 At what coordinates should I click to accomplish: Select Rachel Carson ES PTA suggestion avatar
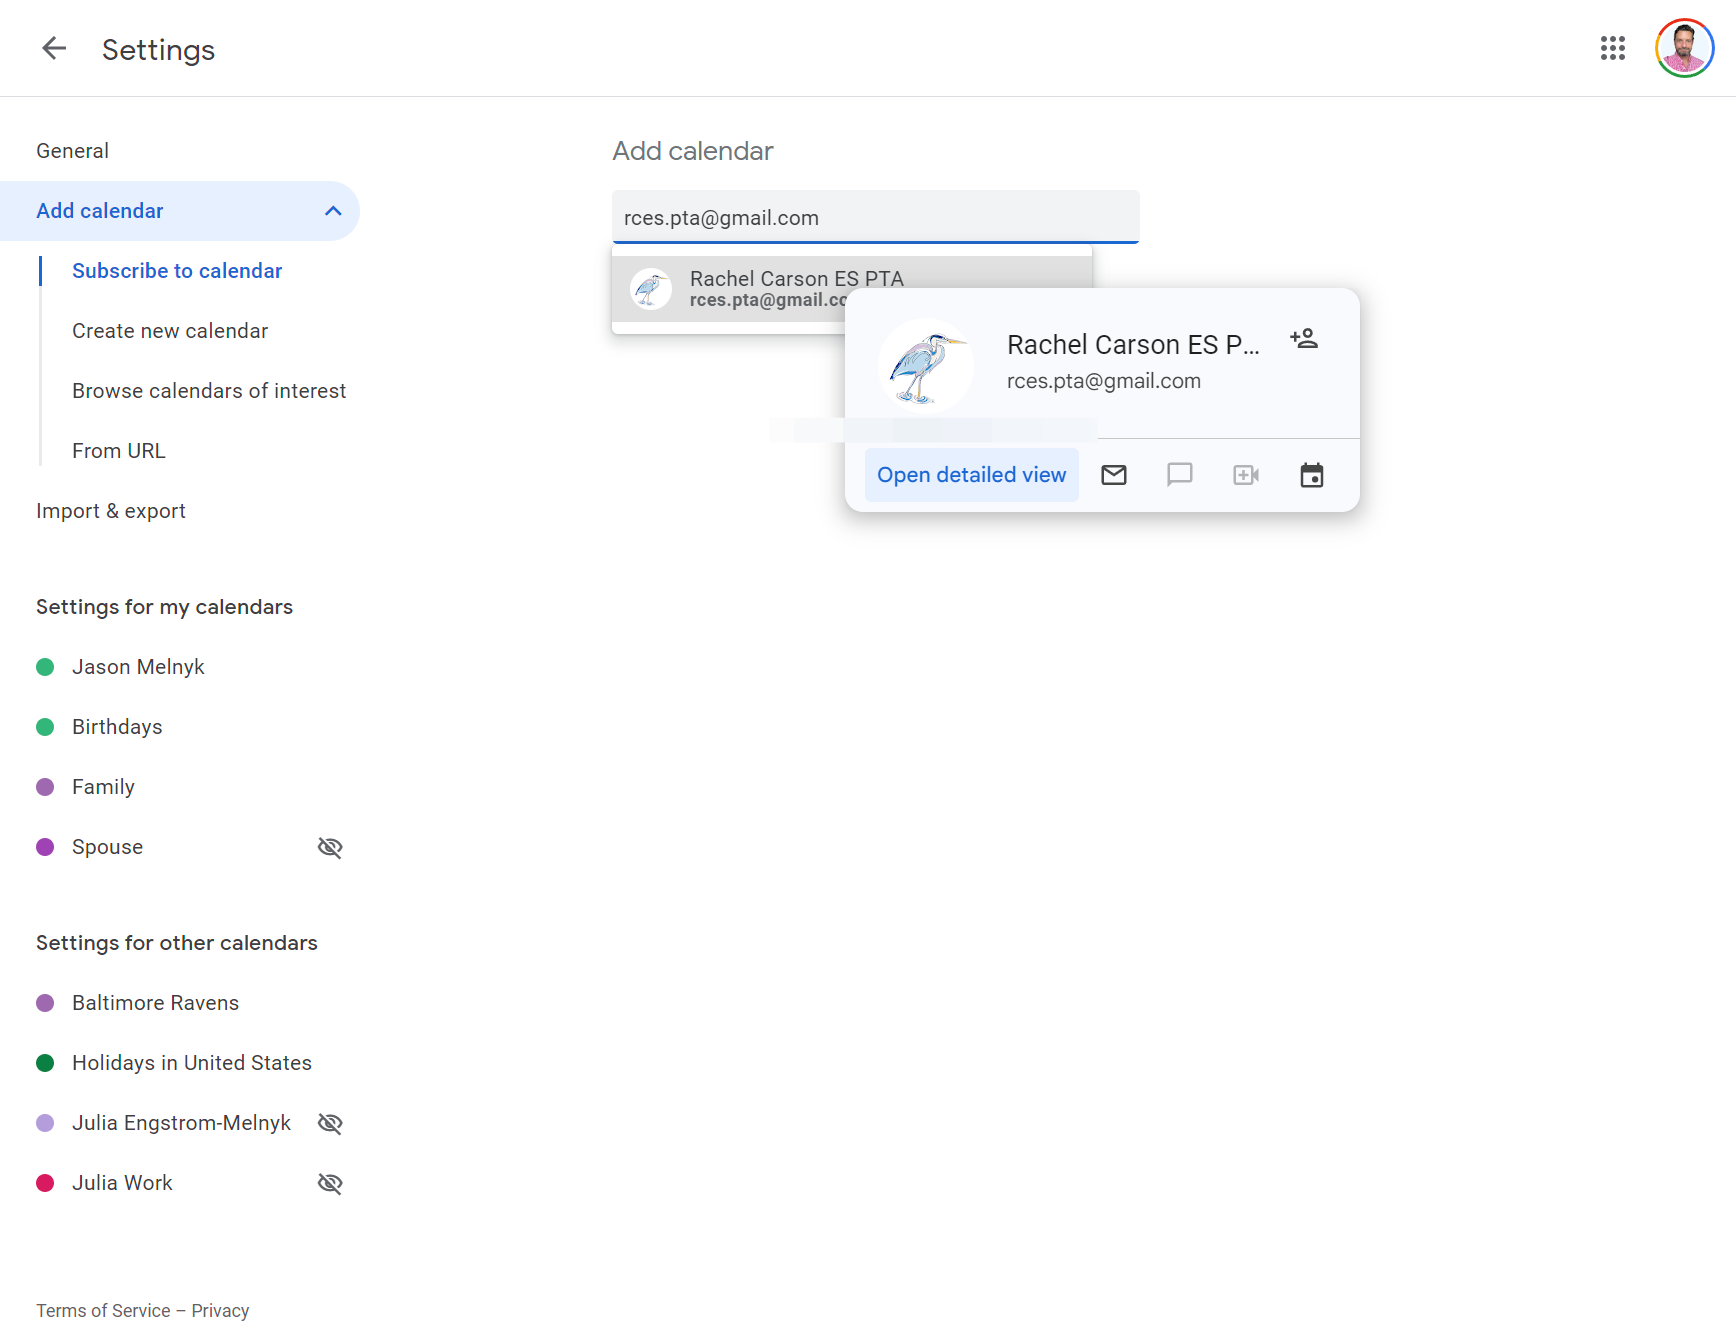point(651,289)
